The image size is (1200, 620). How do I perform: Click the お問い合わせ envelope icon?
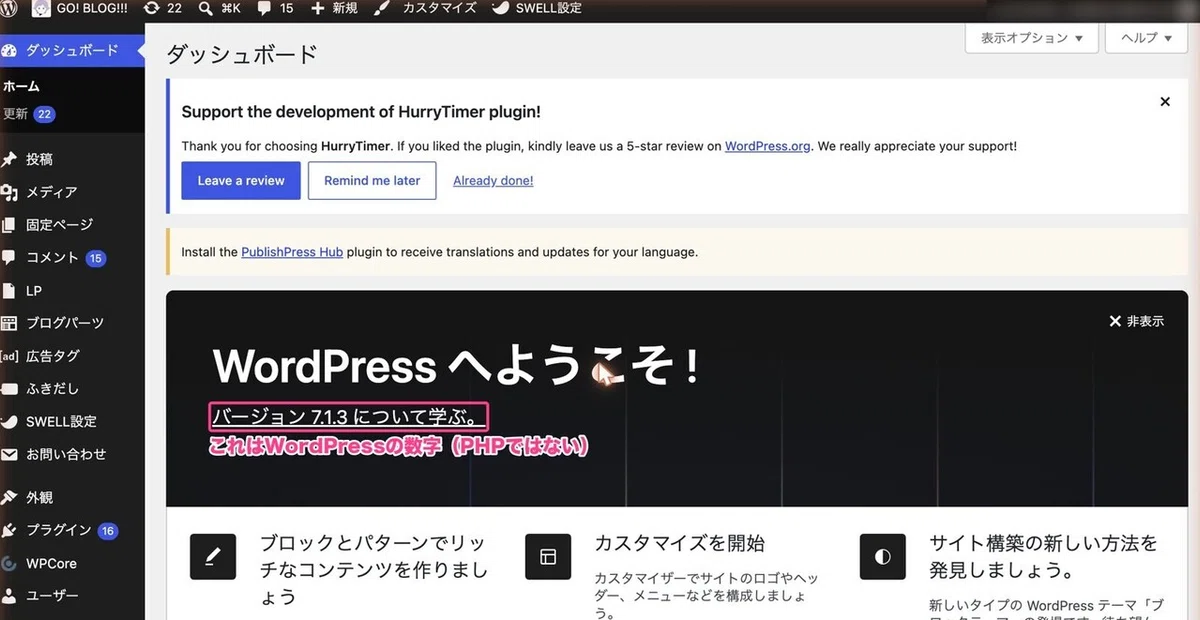point(10,454)
